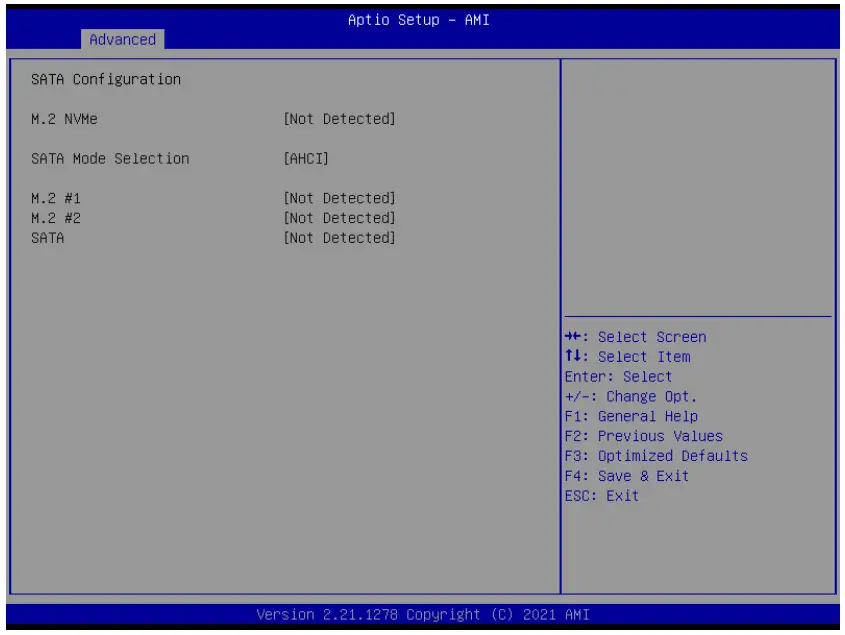
Task: Click the F2: Previous Values line
Action: 644,436
